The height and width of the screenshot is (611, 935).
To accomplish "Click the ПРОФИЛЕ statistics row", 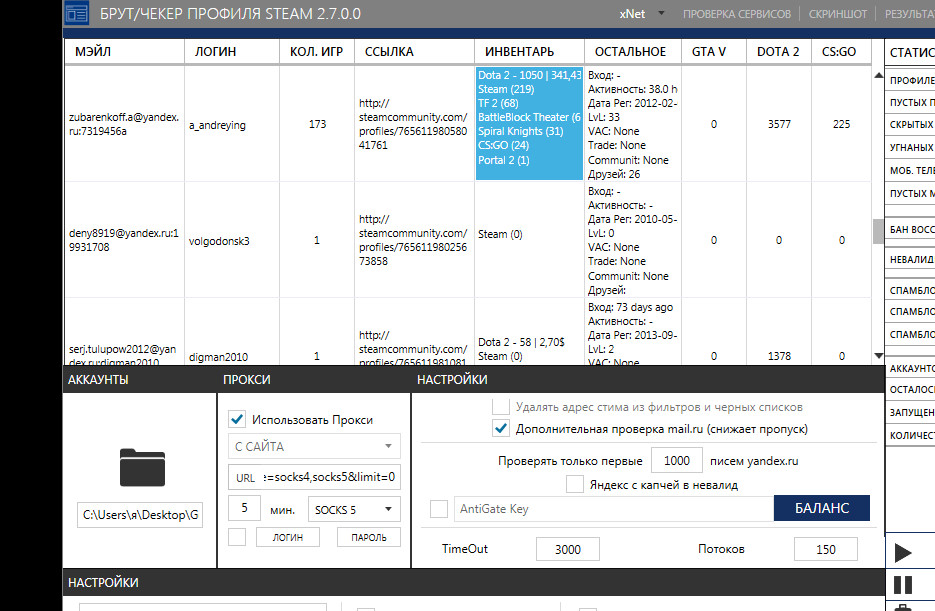I will (910, 80).
